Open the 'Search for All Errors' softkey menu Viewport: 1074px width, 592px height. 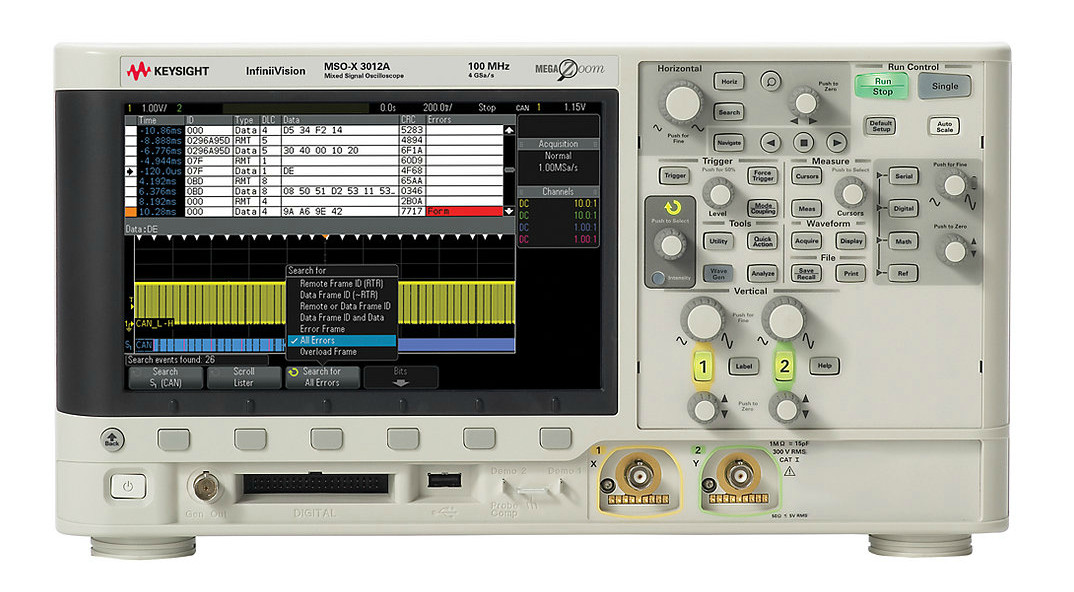pos(323,378)
